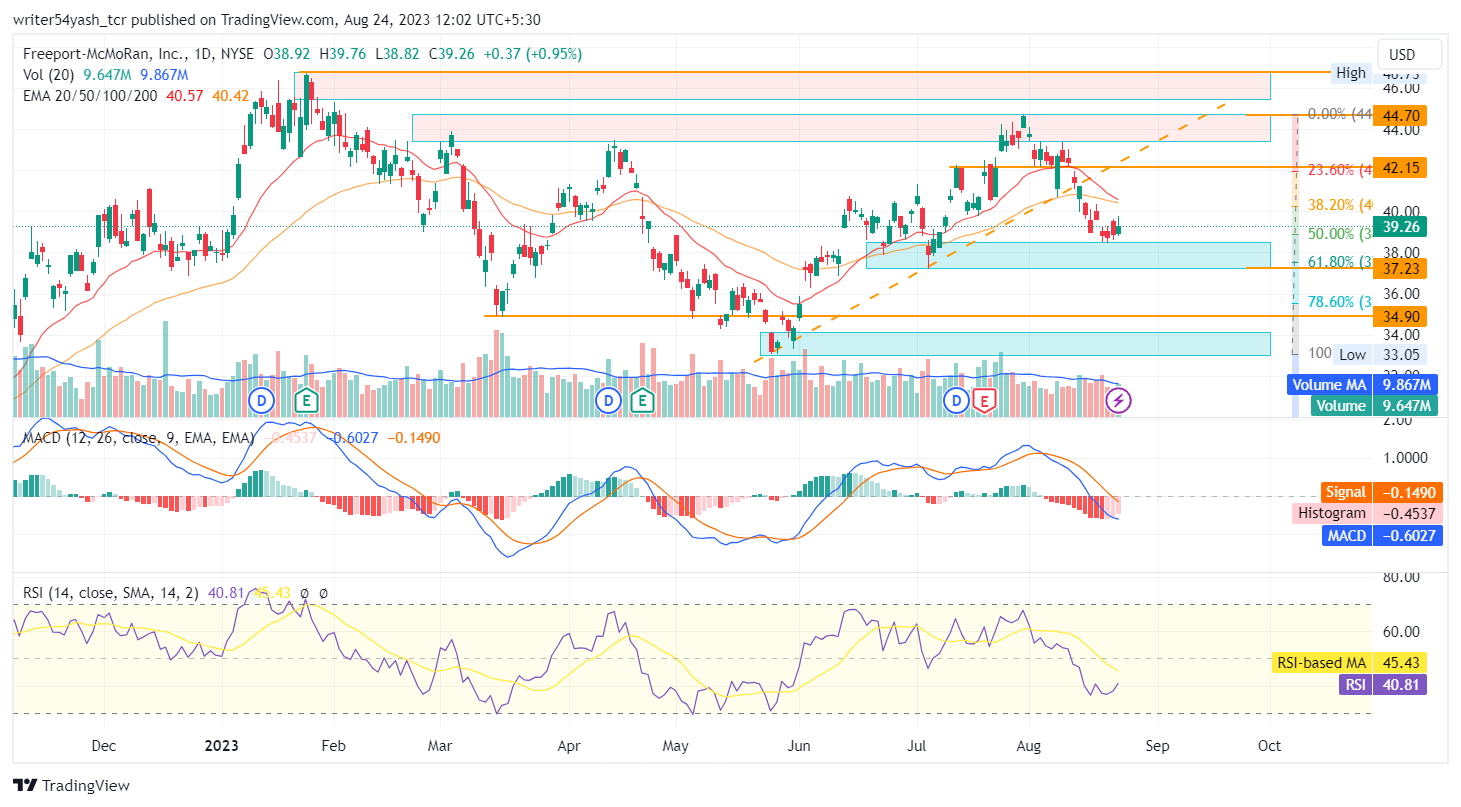1461x807 pixels.
Task: Click the red earnings E marker in July
Action: pos(984,401)
